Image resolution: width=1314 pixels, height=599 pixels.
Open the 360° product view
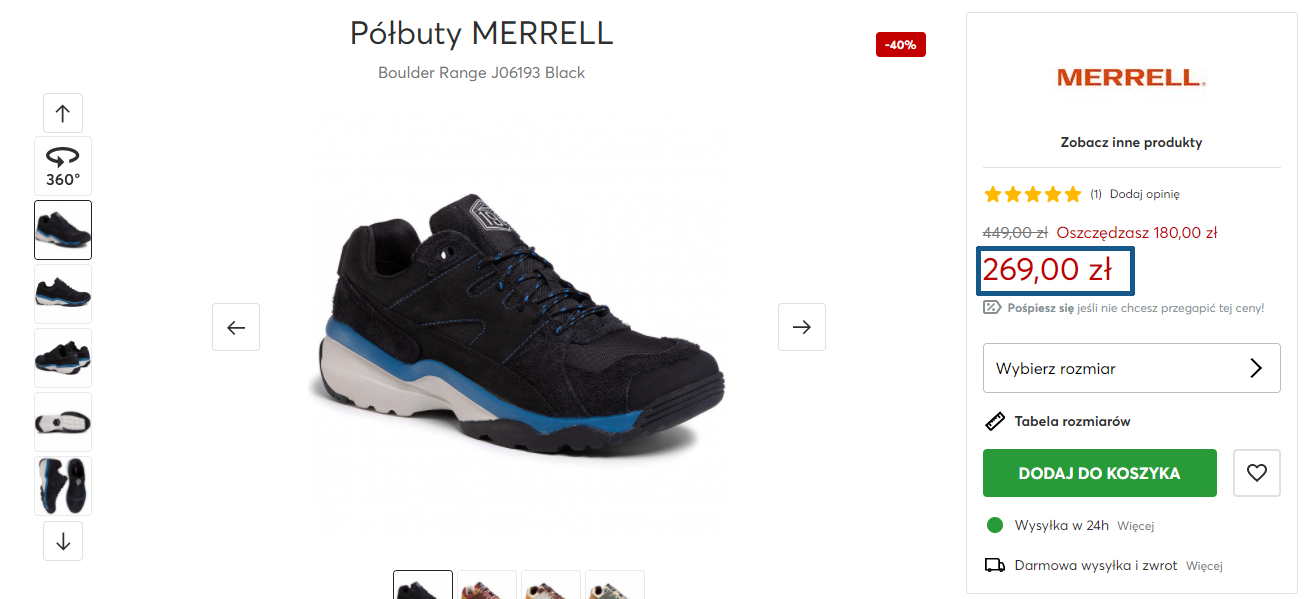tap(63, 166)
